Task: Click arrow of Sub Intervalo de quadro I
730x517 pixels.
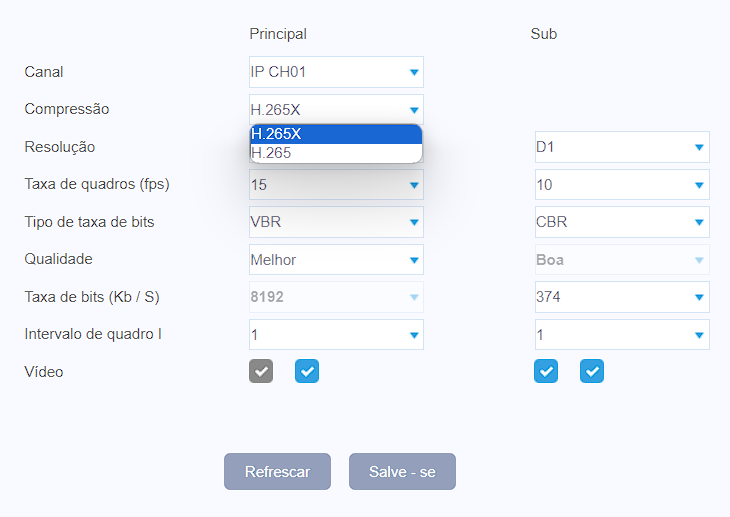Action: [699, 335]
